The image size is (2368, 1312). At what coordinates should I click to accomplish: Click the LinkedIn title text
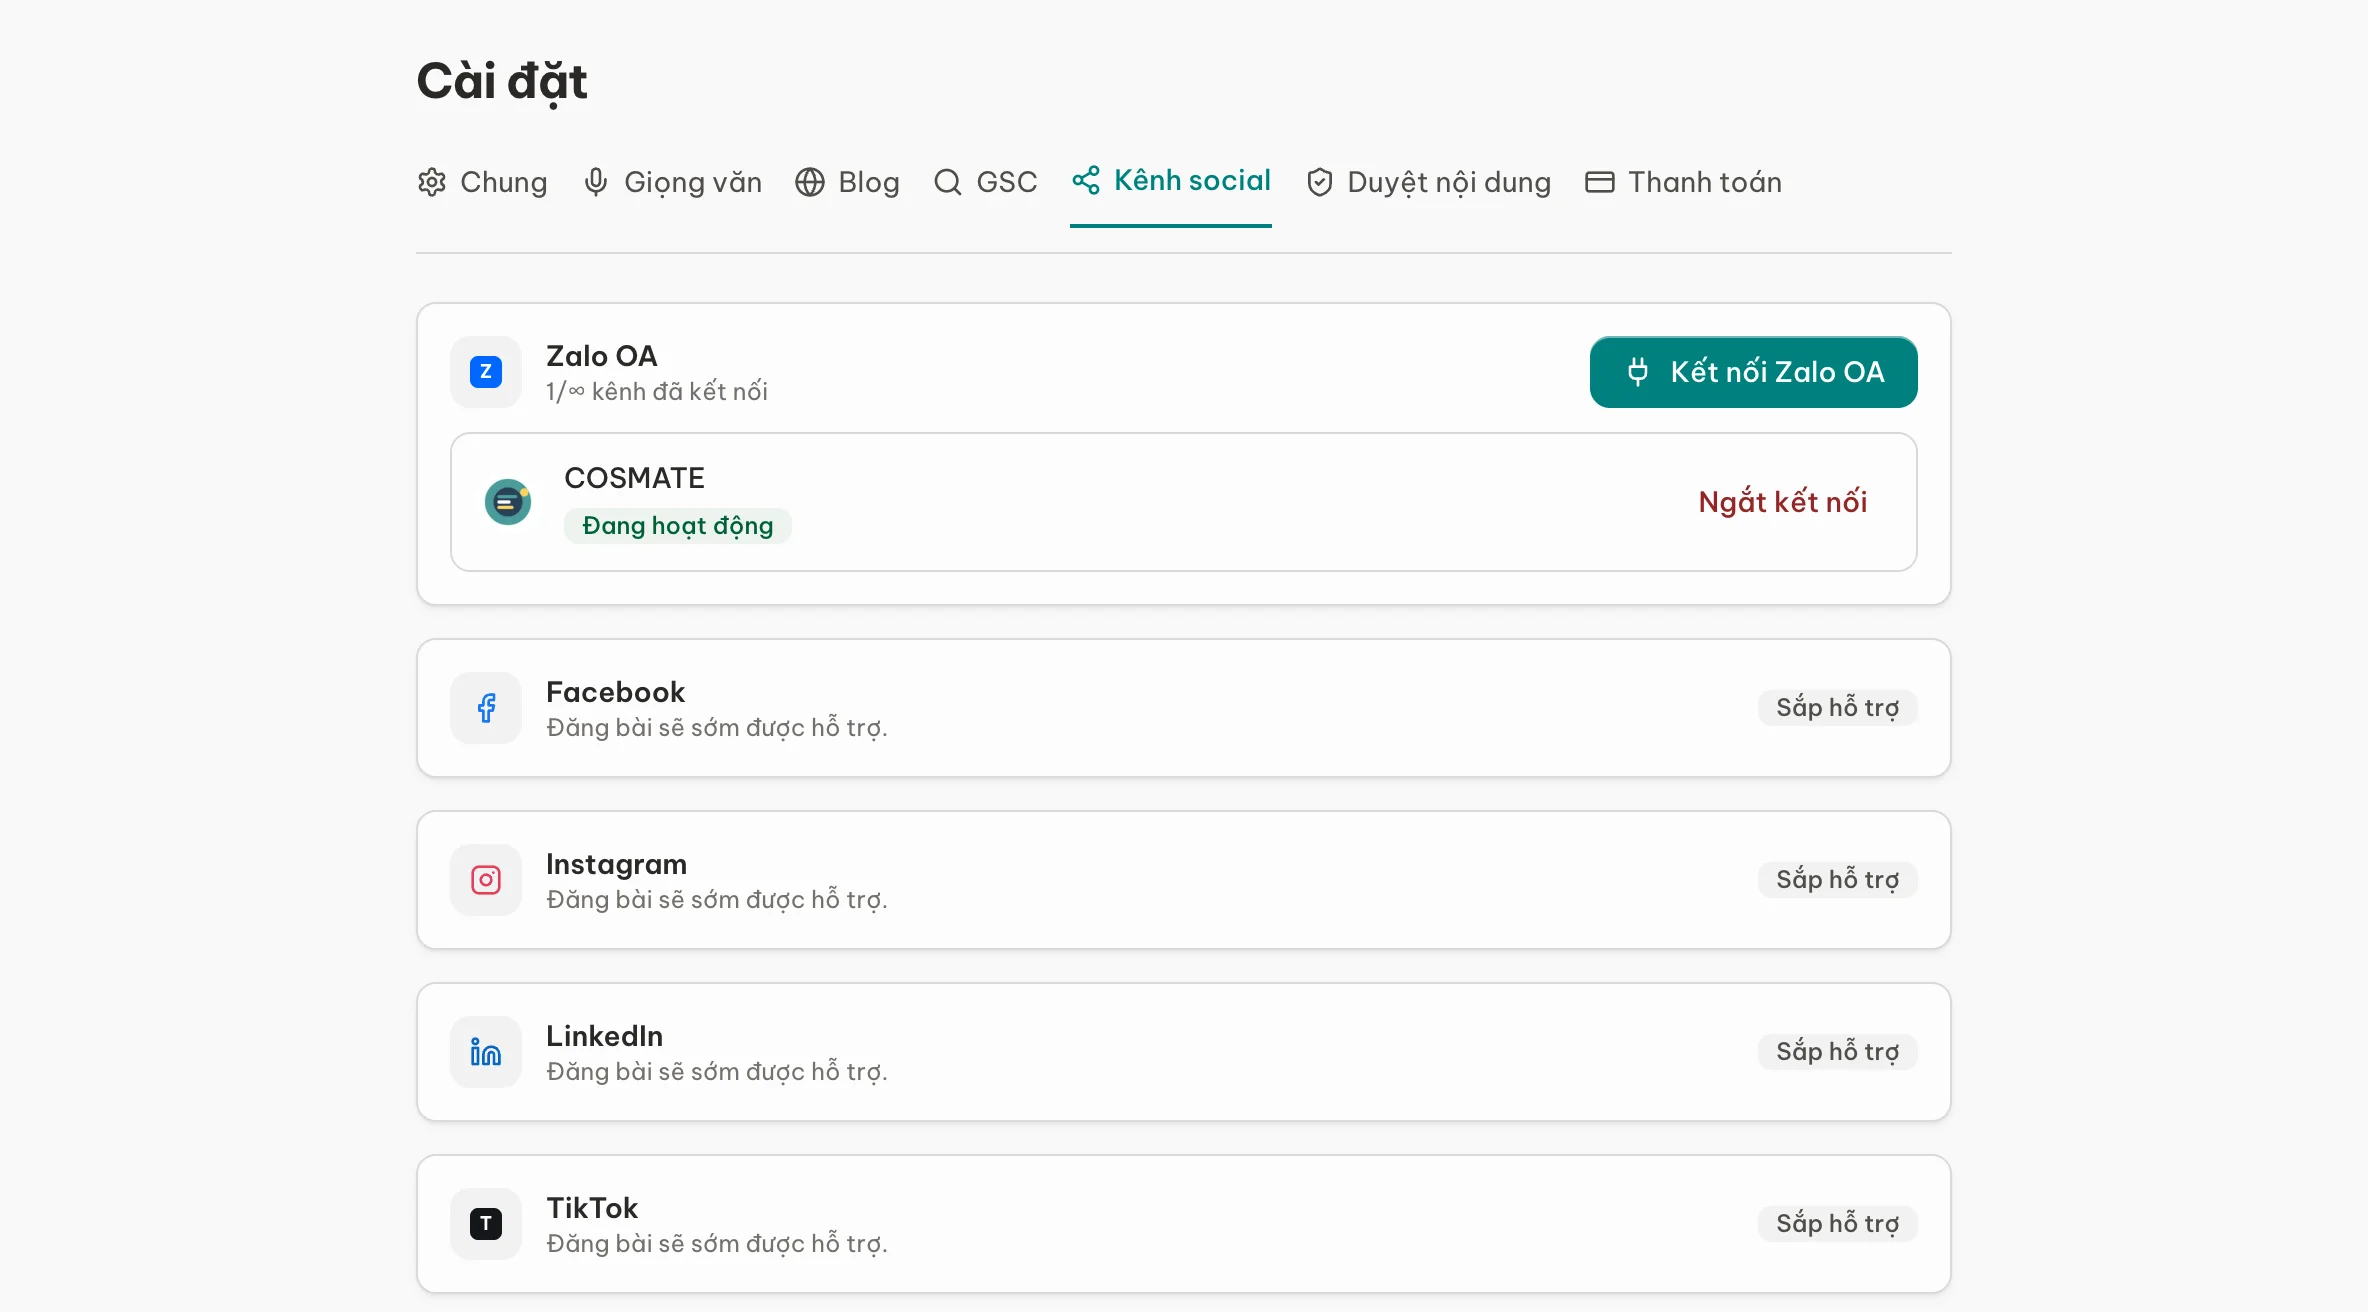point(604,1036)
